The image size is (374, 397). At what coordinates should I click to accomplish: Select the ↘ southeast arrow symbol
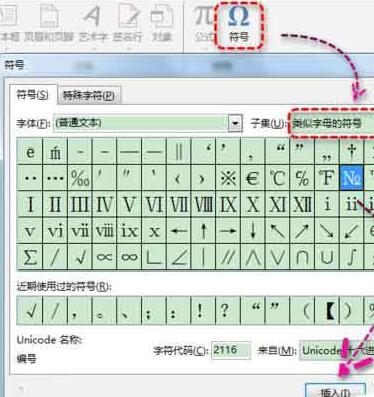pos(327,230)
